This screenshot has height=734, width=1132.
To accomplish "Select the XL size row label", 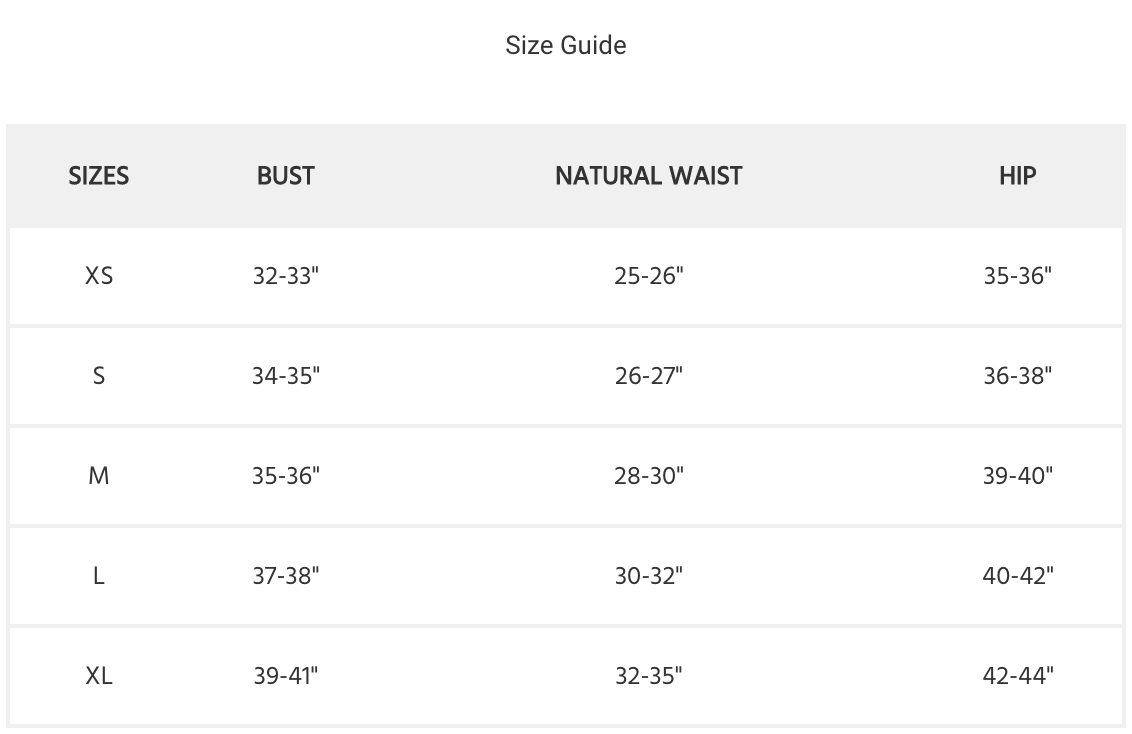I will pos(99,676).
